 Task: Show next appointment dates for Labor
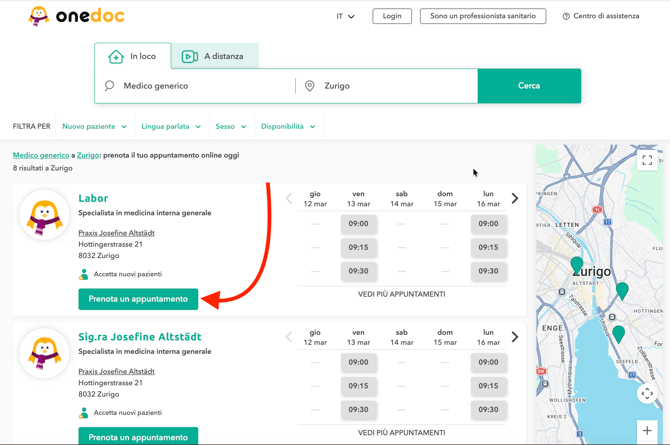(515, 198)
